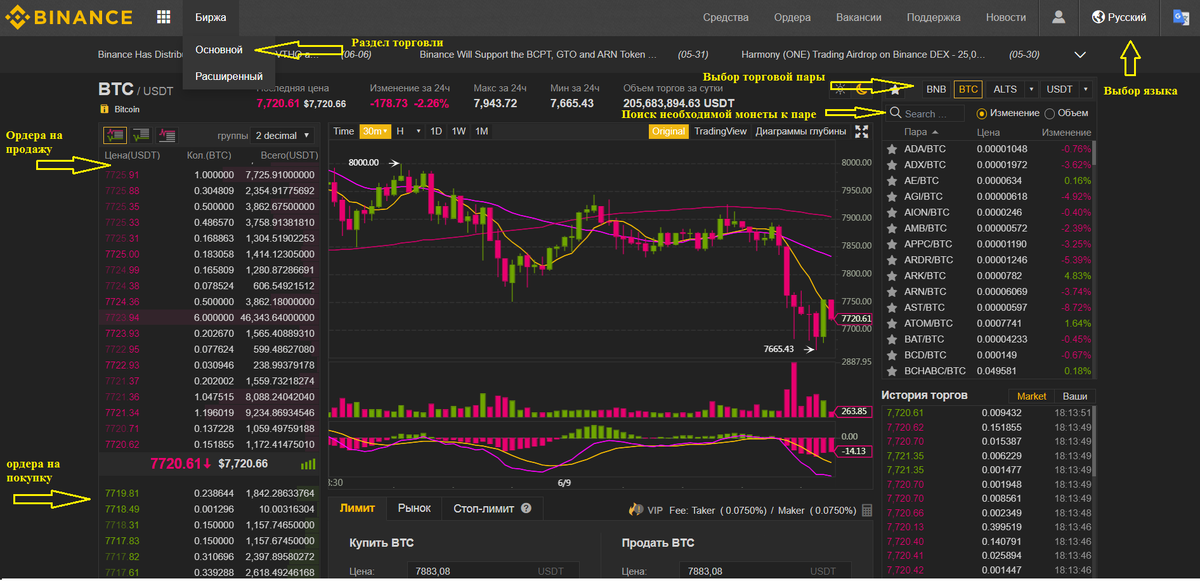Favorite the ADA/BTC pair star
Viewport: 1200px width, 581px height.
point(892,149)
